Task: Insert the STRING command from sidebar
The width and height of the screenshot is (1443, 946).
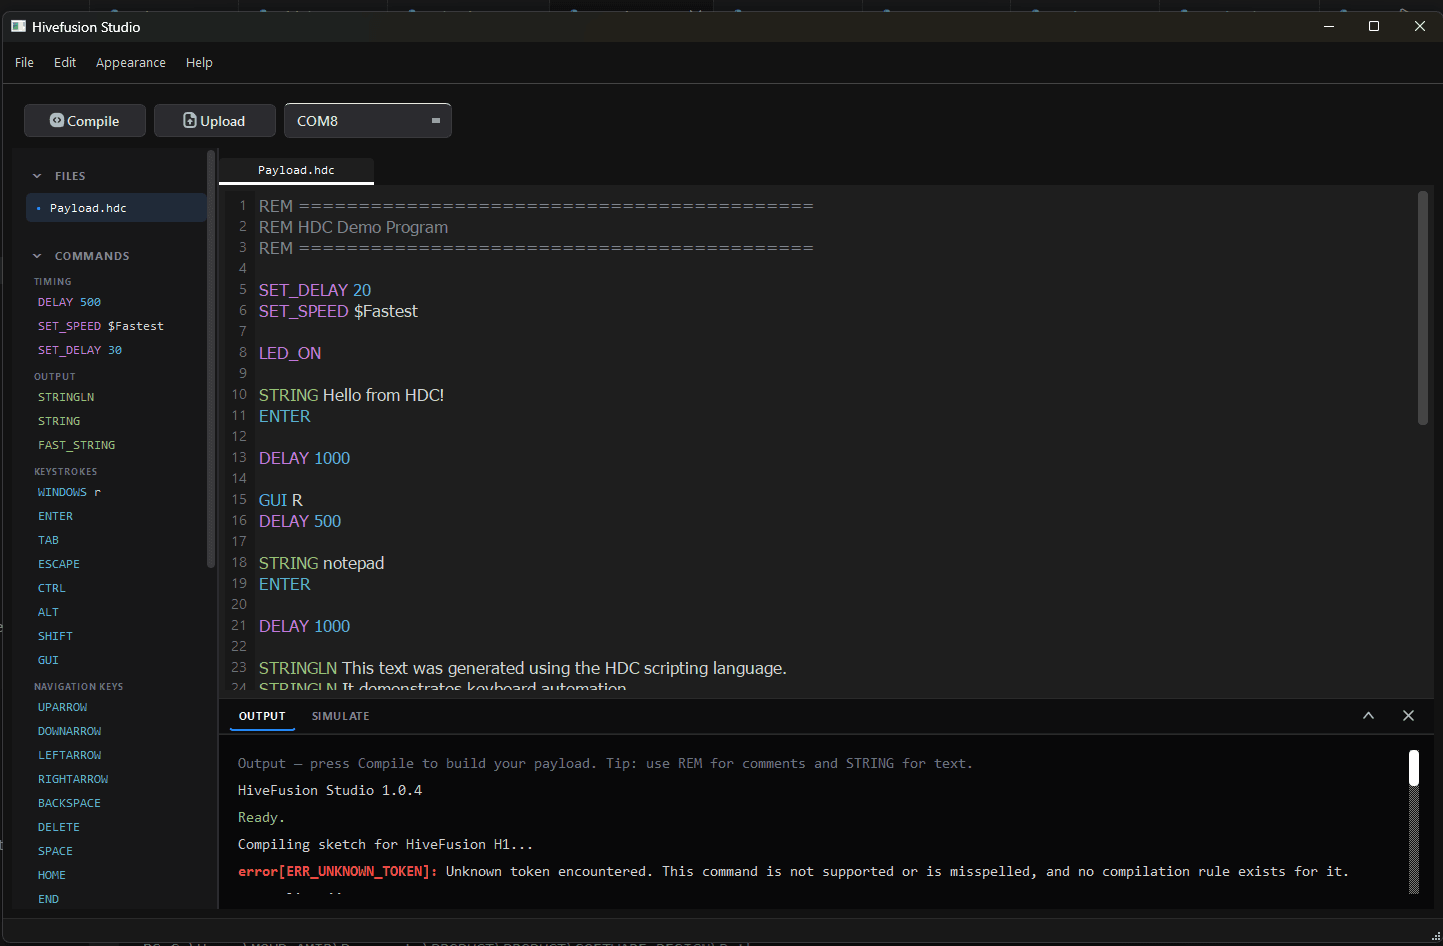Action: (59, 421)
